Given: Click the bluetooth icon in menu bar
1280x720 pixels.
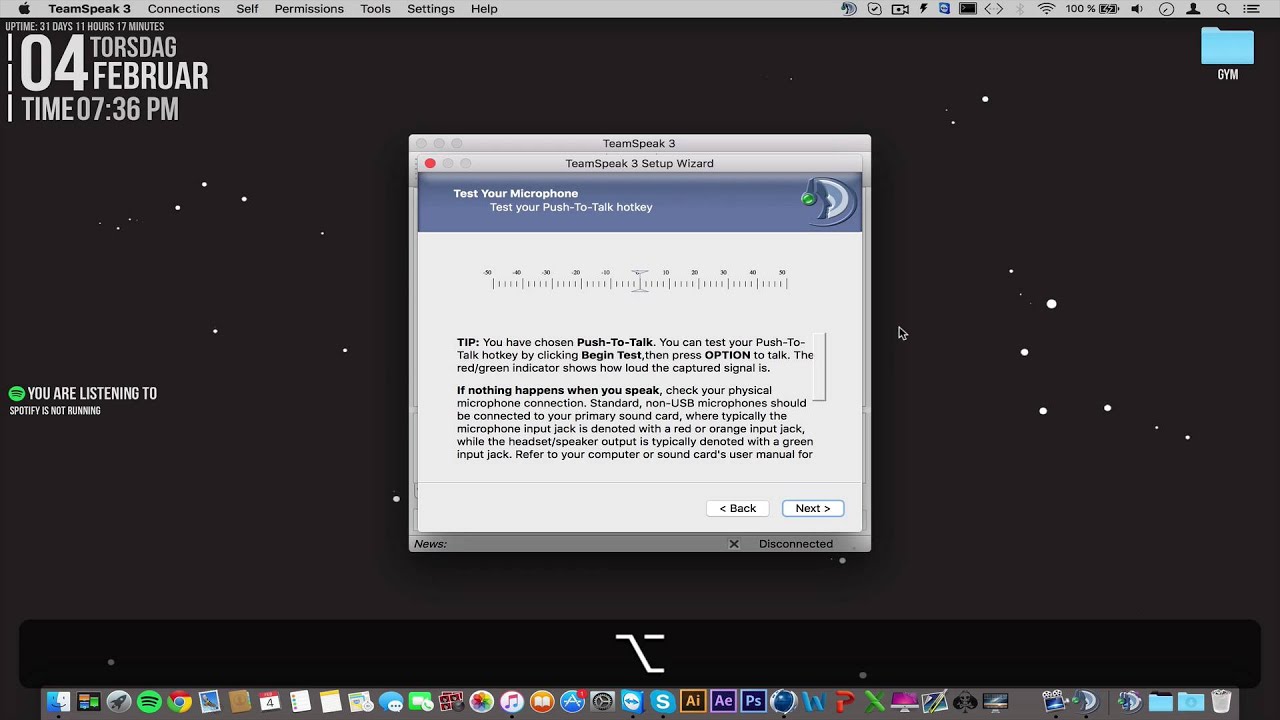Looking at the screenshot, I should click(x=1020, y=9).
